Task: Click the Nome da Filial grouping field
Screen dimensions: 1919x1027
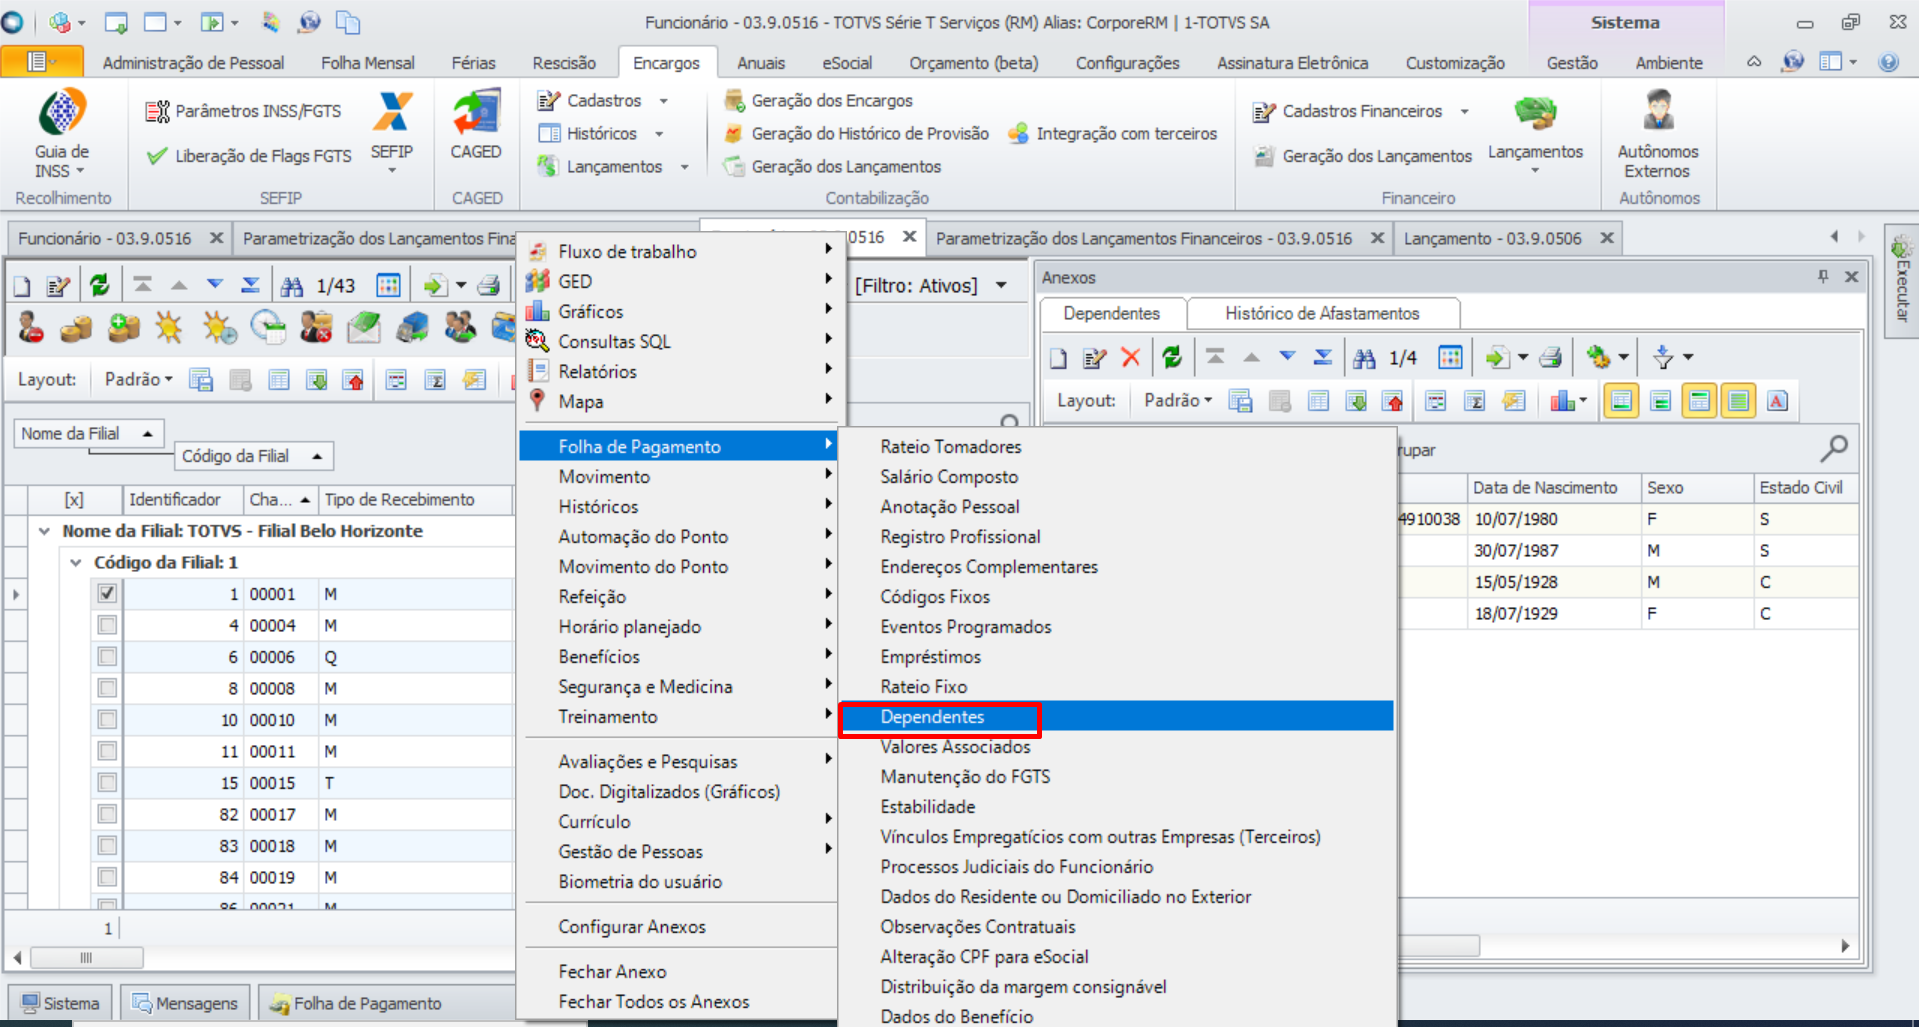Action: [88, 434]
